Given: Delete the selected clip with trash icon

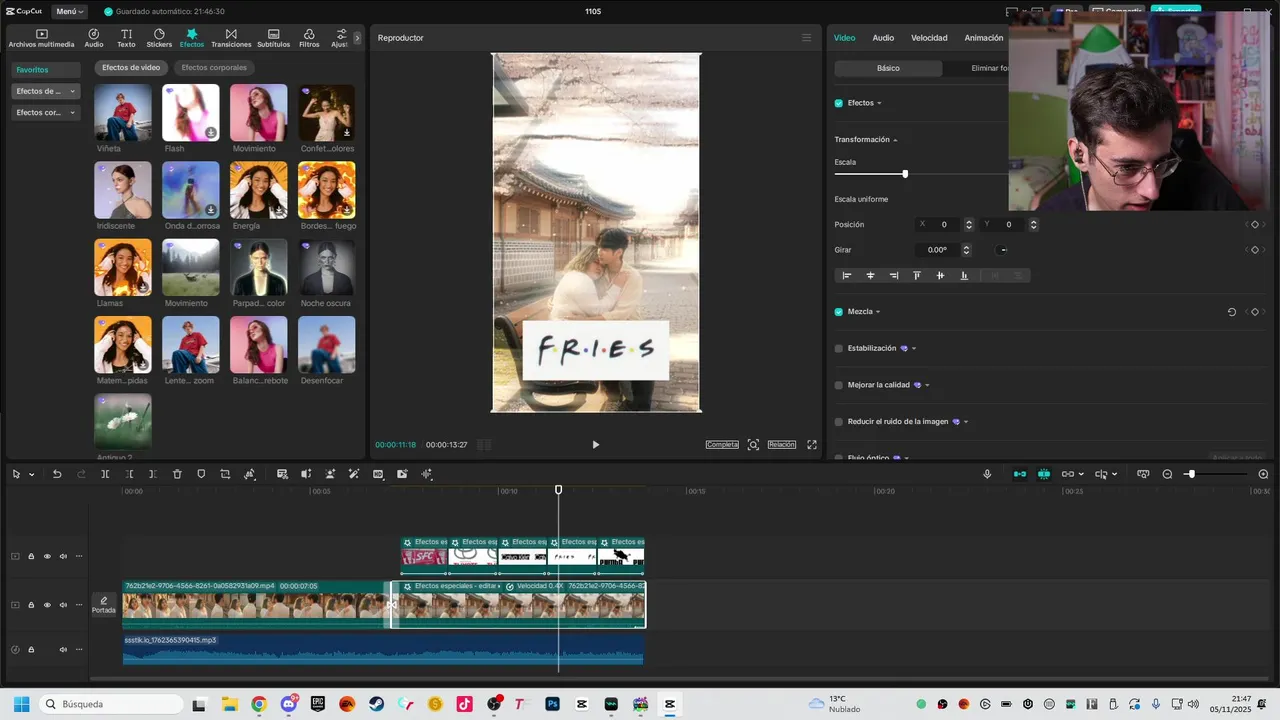Looking at the screenshot, I should click(x=177, y=474).
